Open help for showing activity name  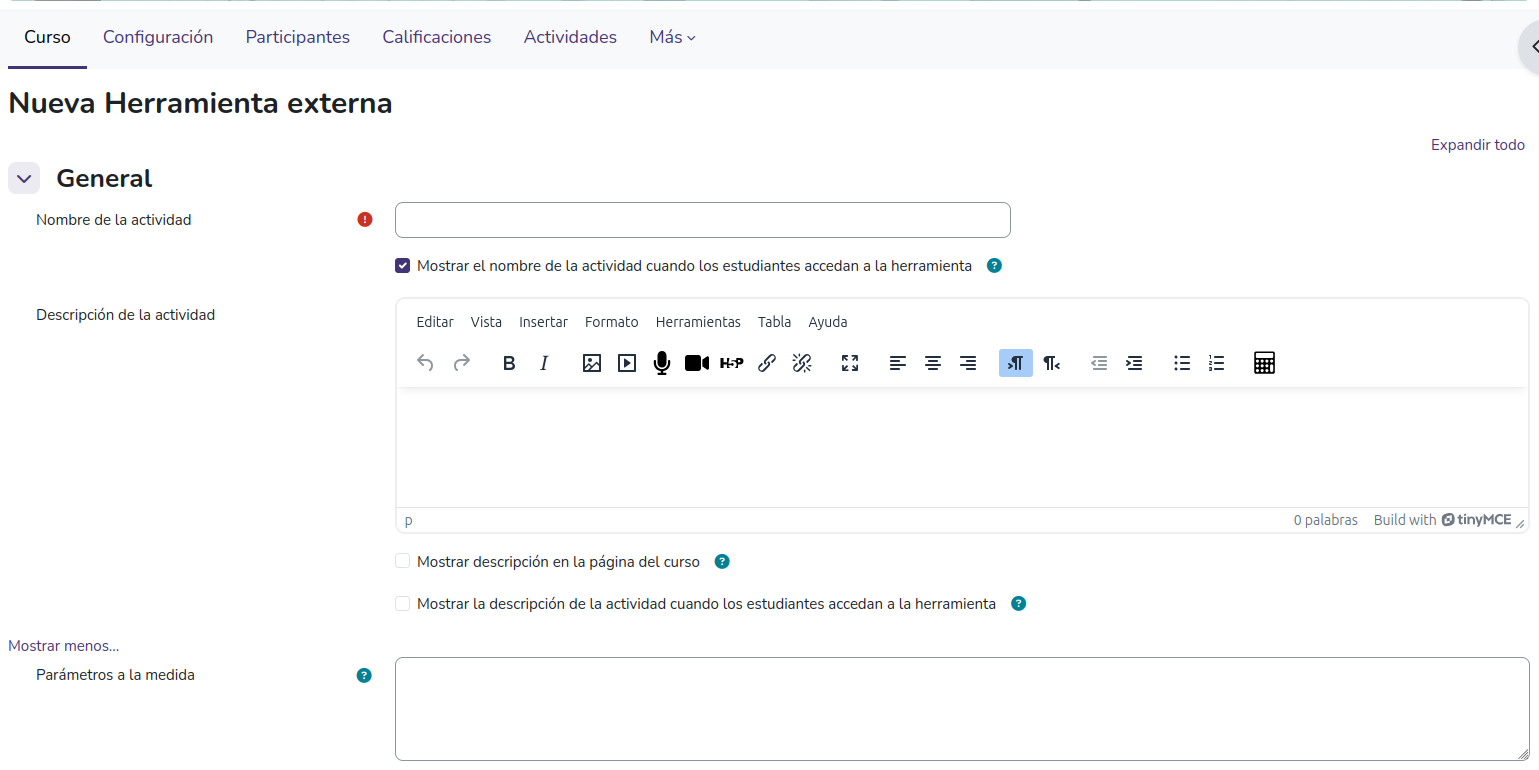click(994, 266)
